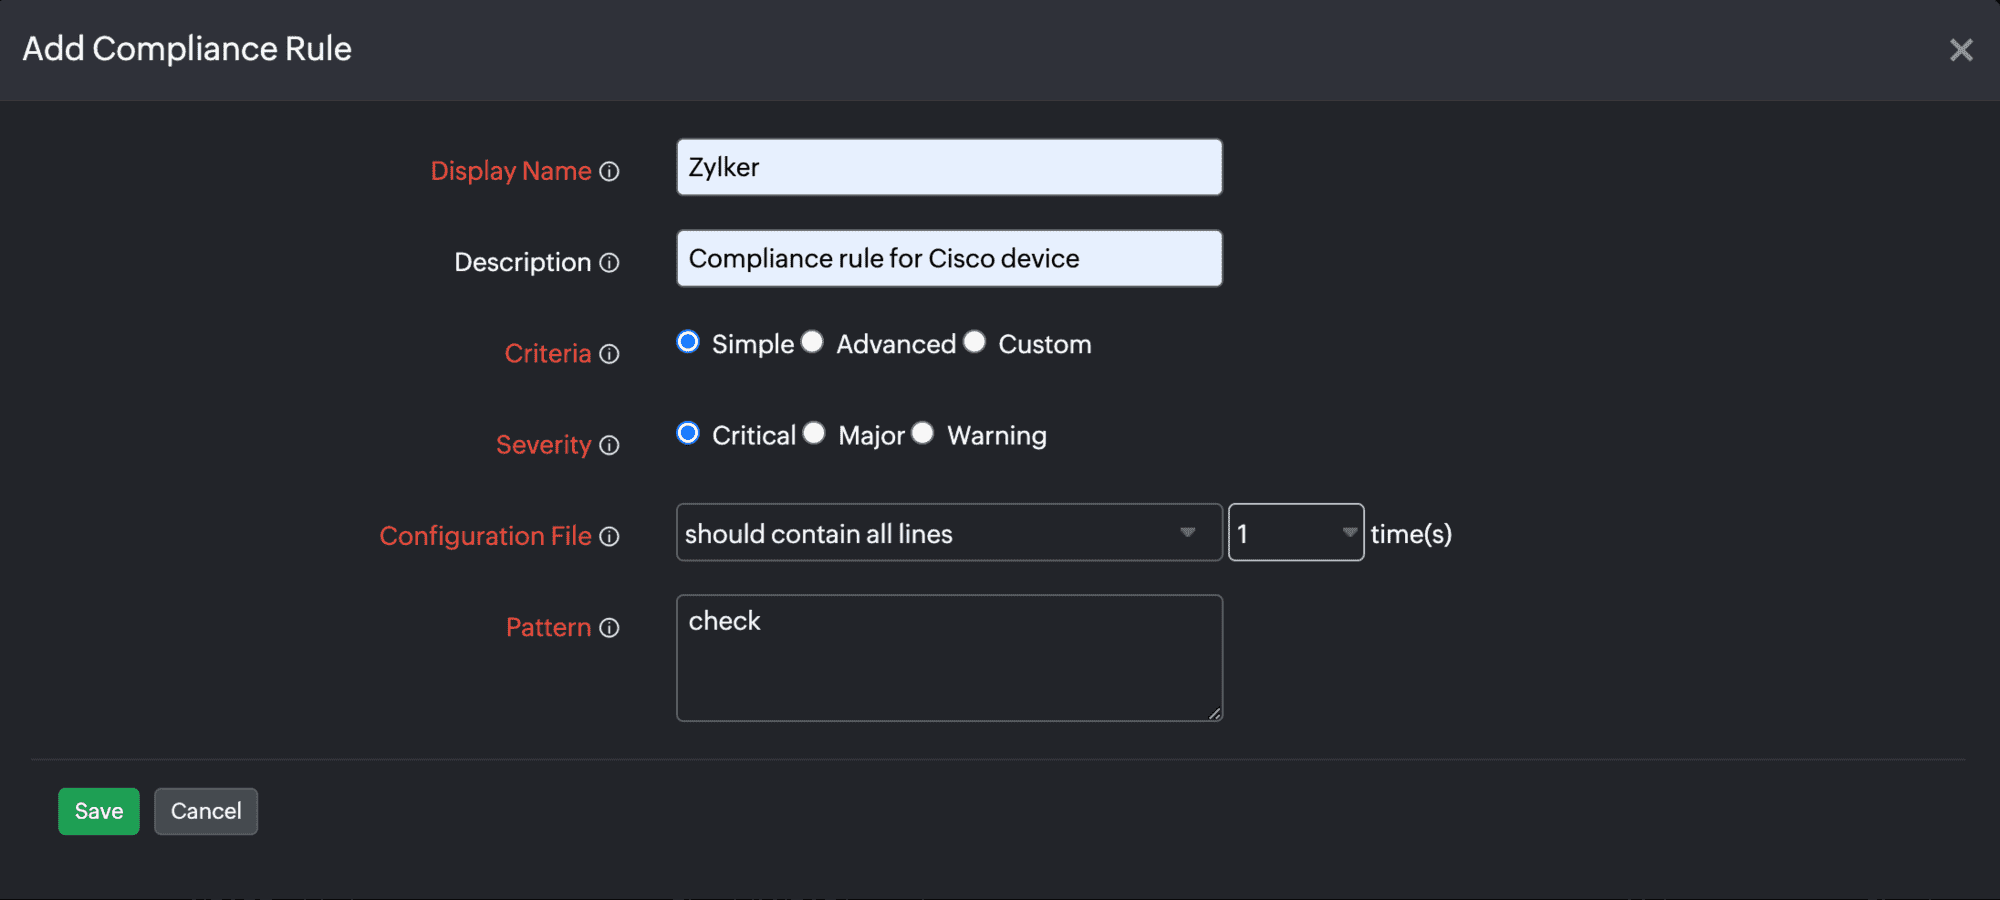The image size is (2000, 900).
Task: Open the 'should contain all lines' dropdown
Action: (948, 533)
